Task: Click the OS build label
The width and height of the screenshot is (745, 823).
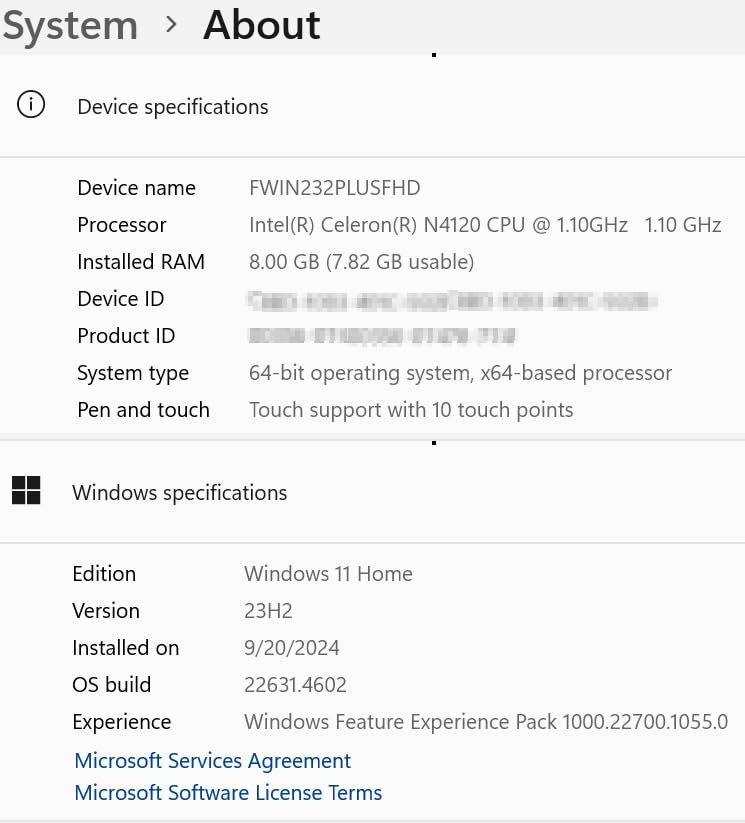Action: (x=112, y=685)
